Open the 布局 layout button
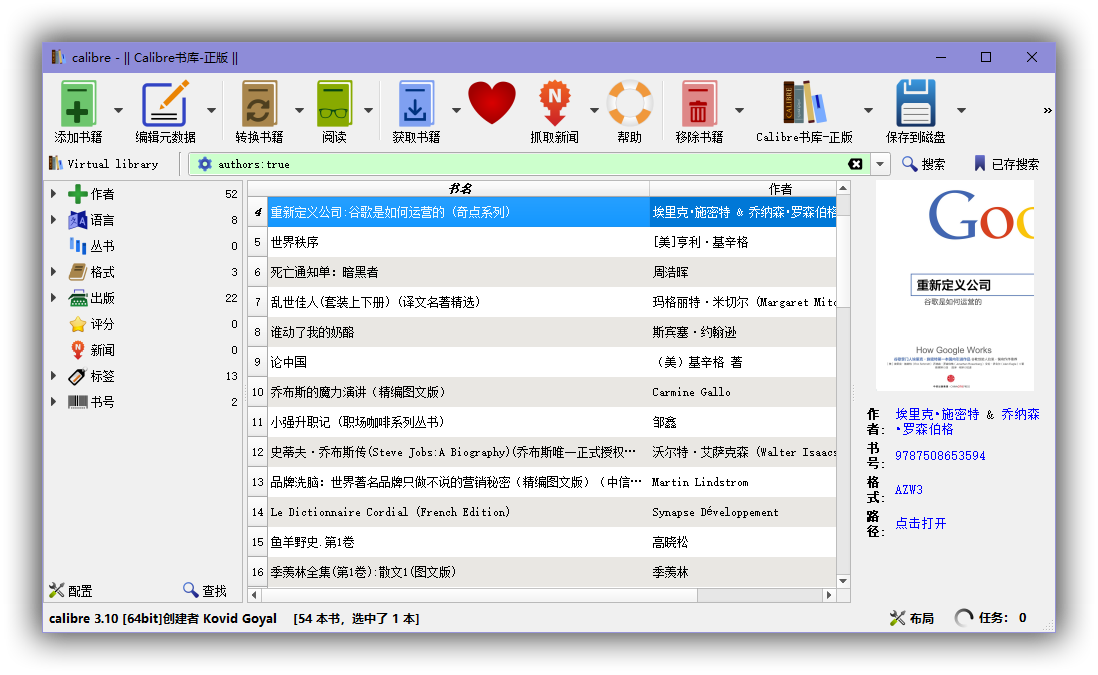The image size is (1098, 675). click(x=912, y=618)
